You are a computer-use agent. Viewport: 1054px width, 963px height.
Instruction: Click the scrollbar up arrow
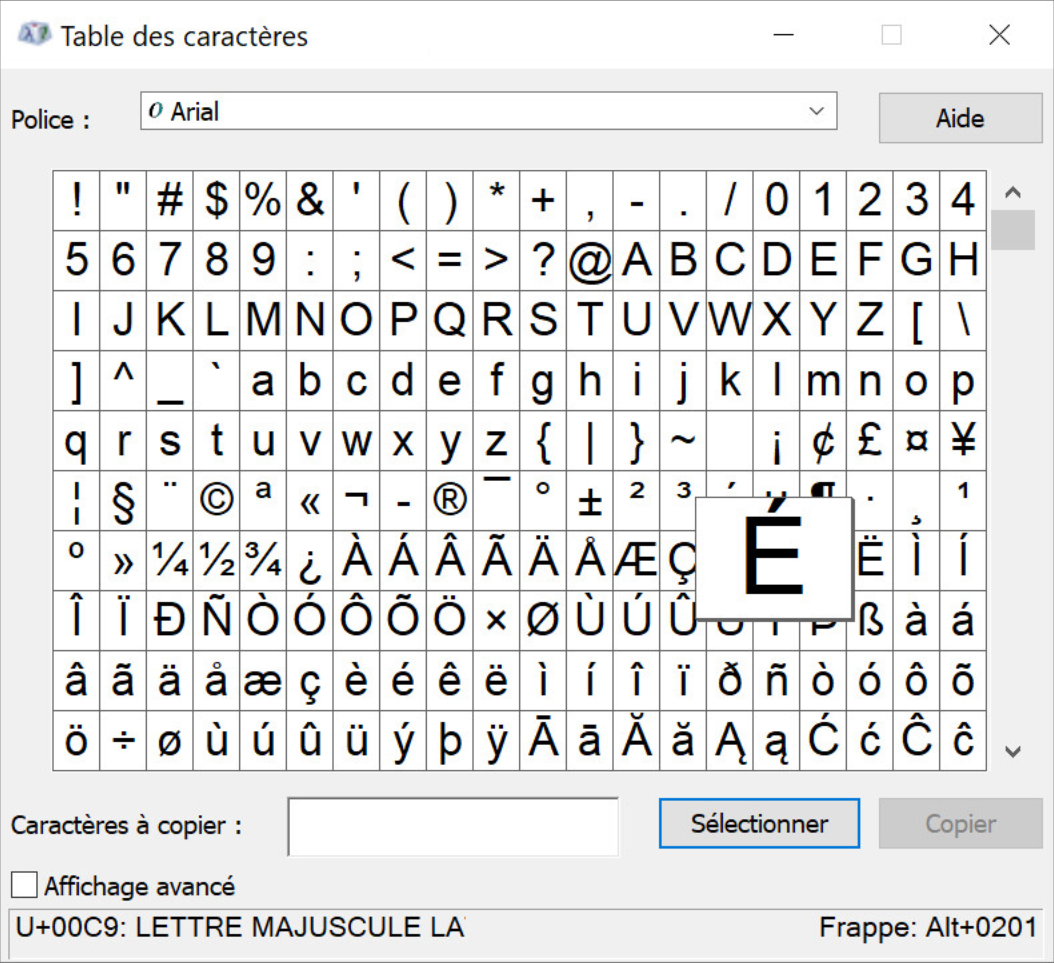coord(1012,192)
